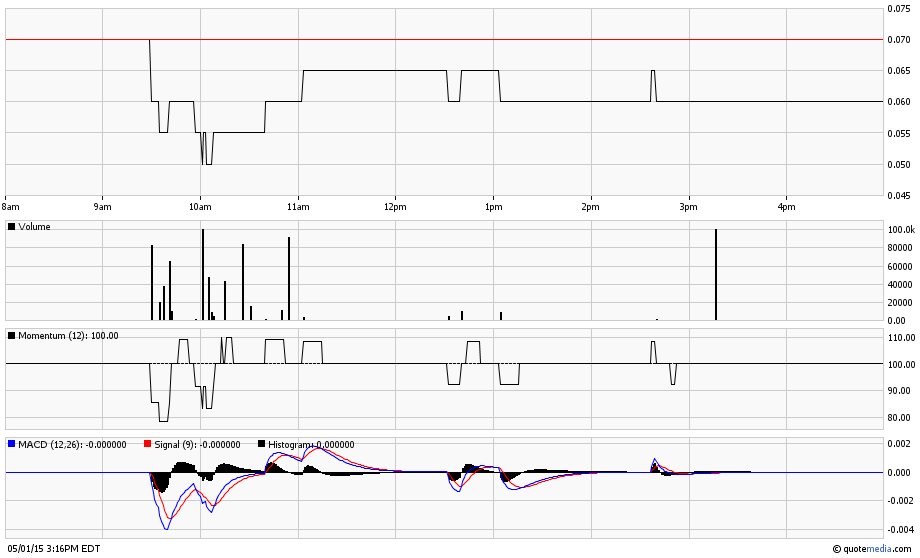The height and width of the screenshot is (558, 920).
Task: Click the 110.00 momentum axis value
Action: (901, 337)
